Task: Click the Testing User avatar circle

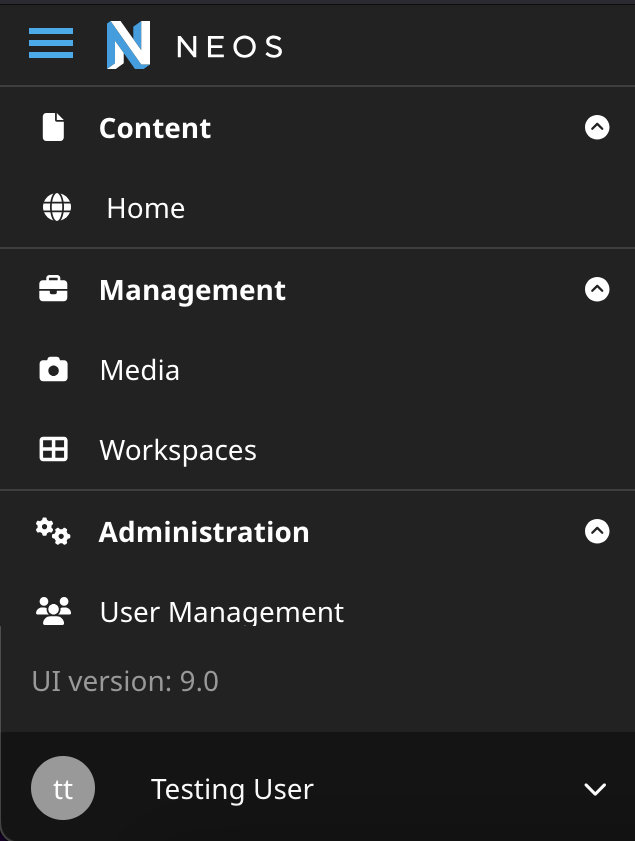Action: click(63, 788)
